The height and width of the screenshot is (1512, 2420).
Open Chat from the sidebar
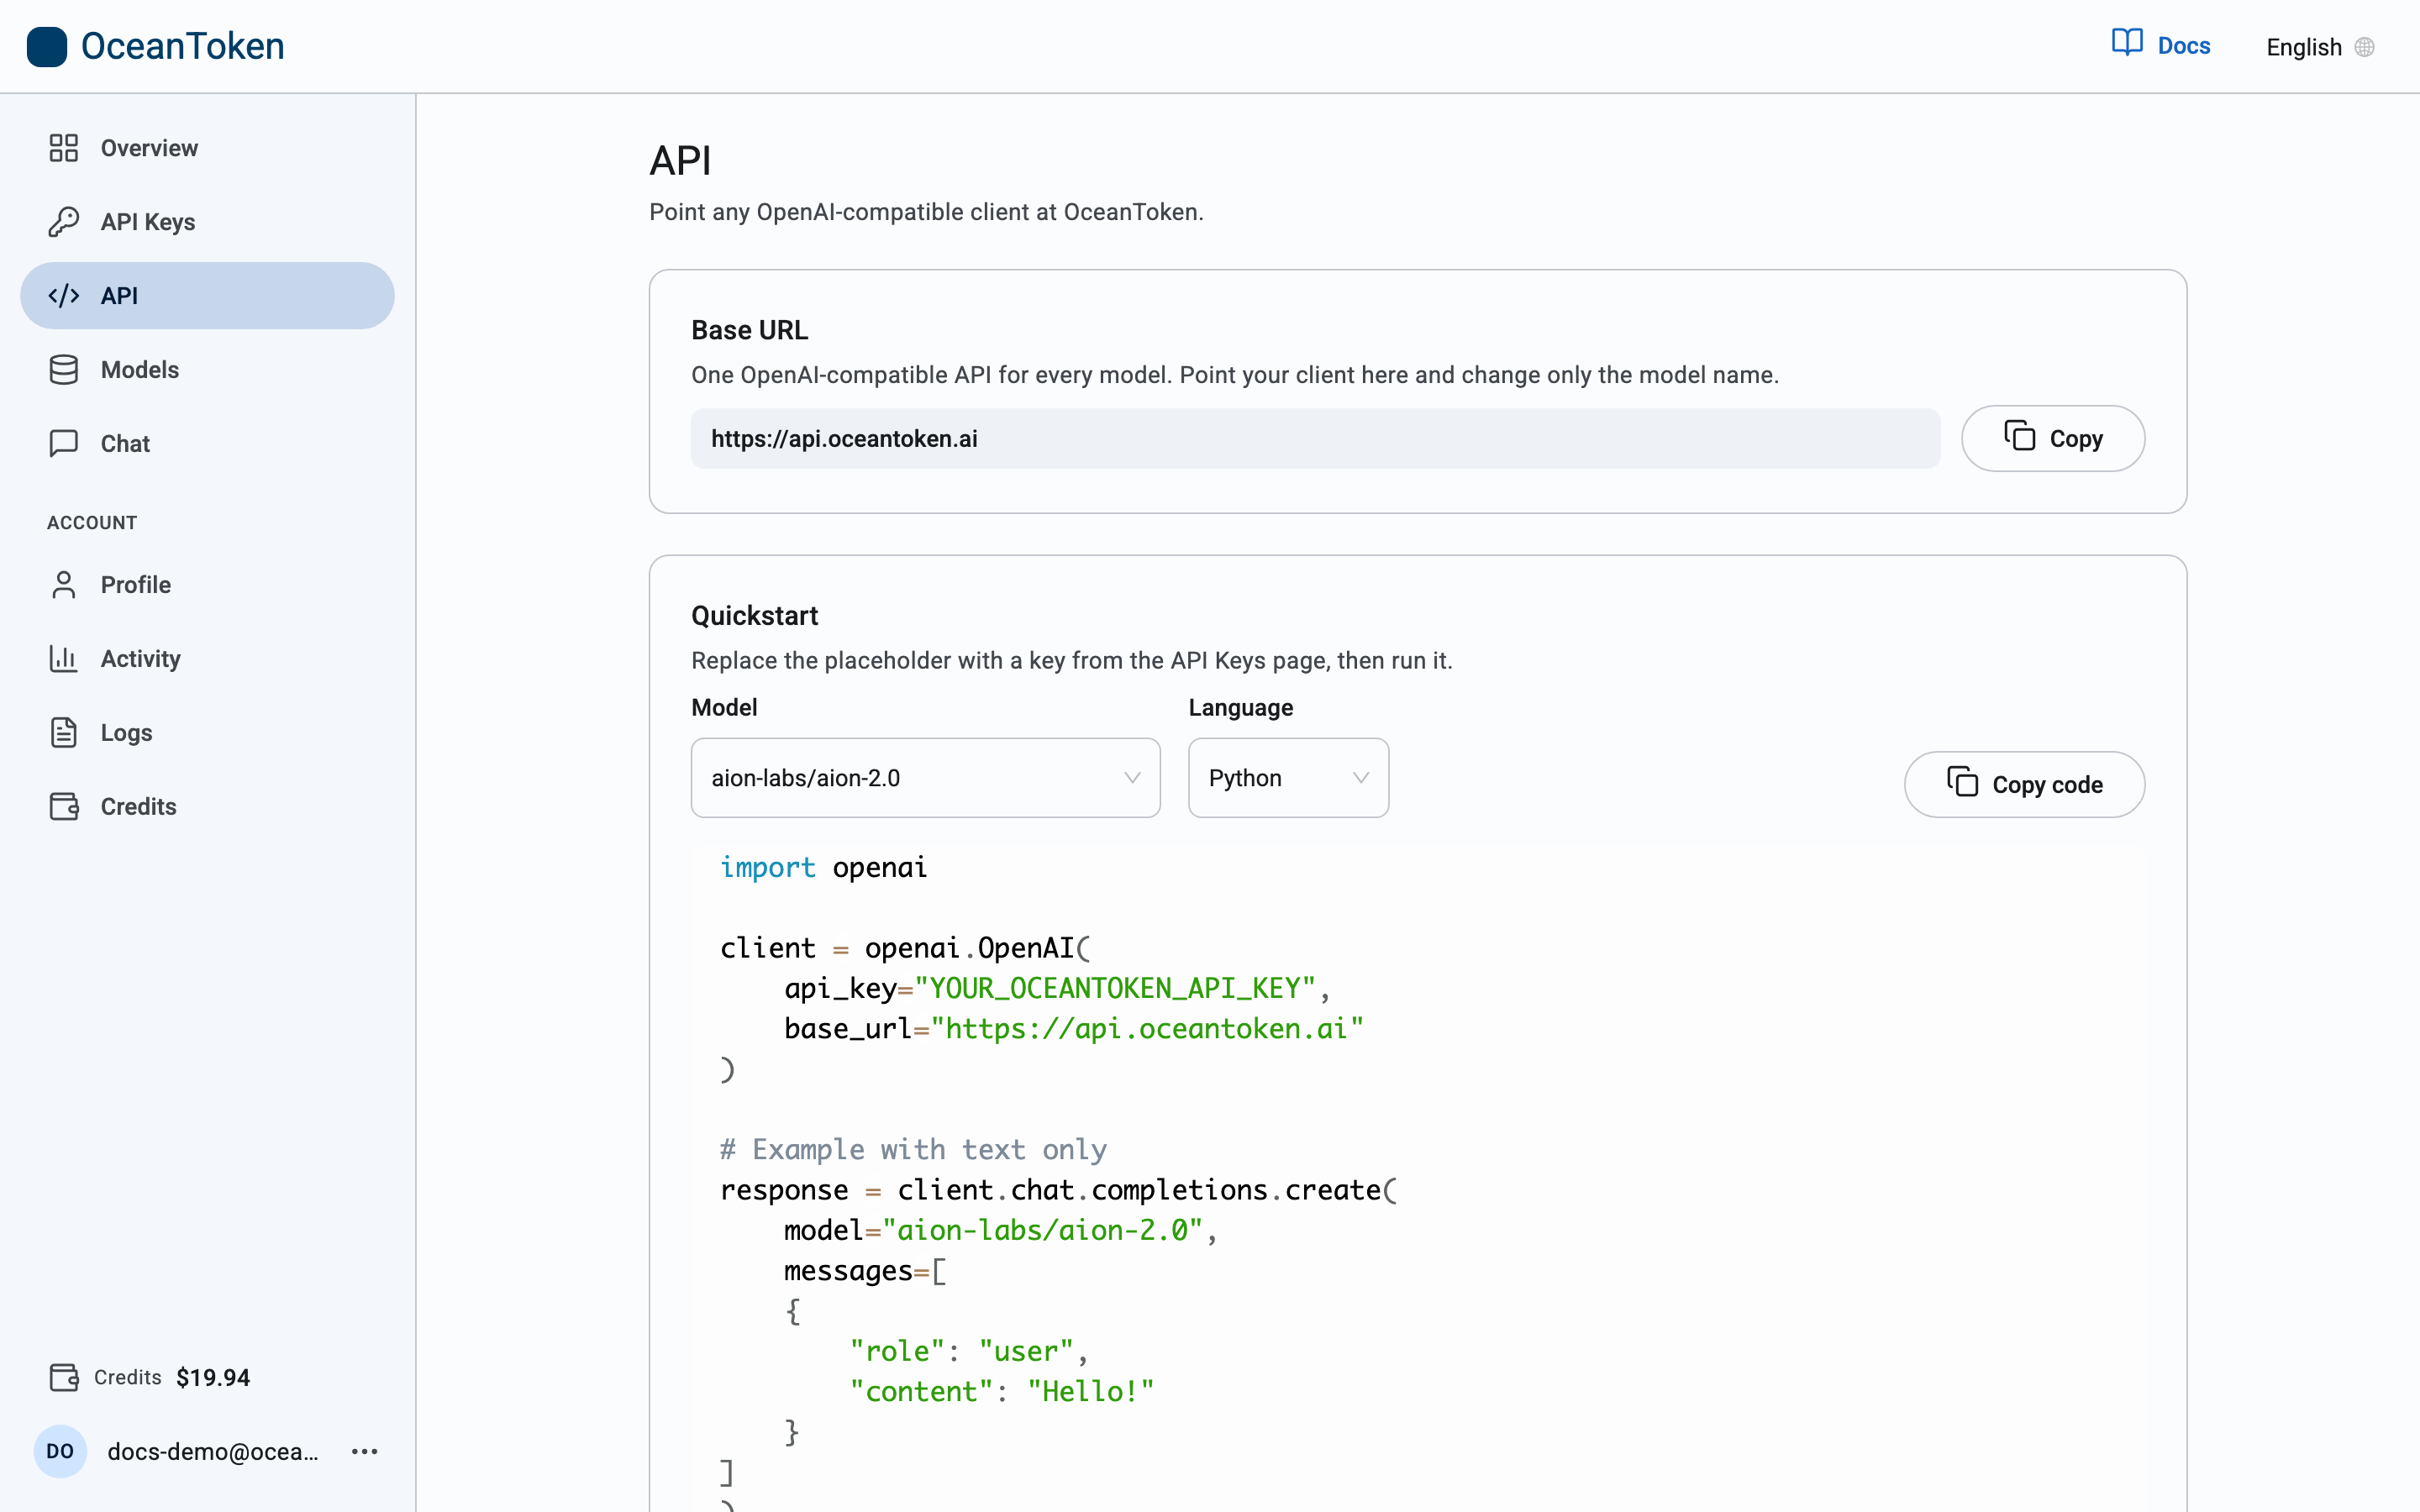207,444
